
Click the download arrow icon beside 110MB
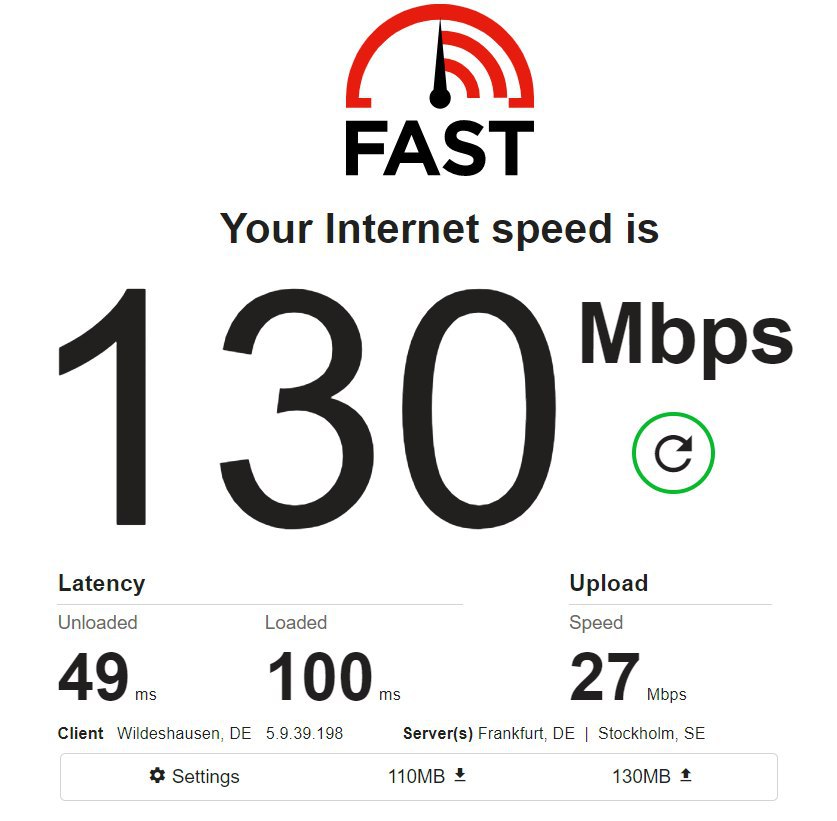pos(460,775)
